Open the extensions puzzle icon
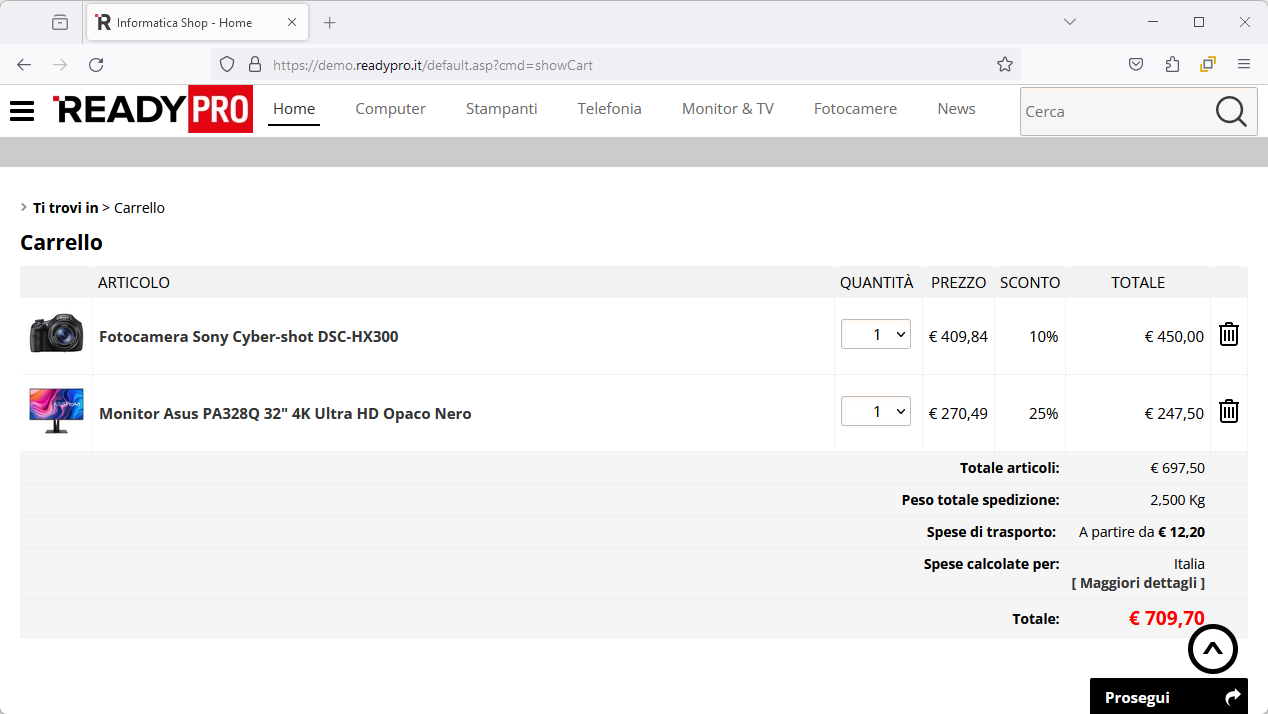 point(1172,65)
